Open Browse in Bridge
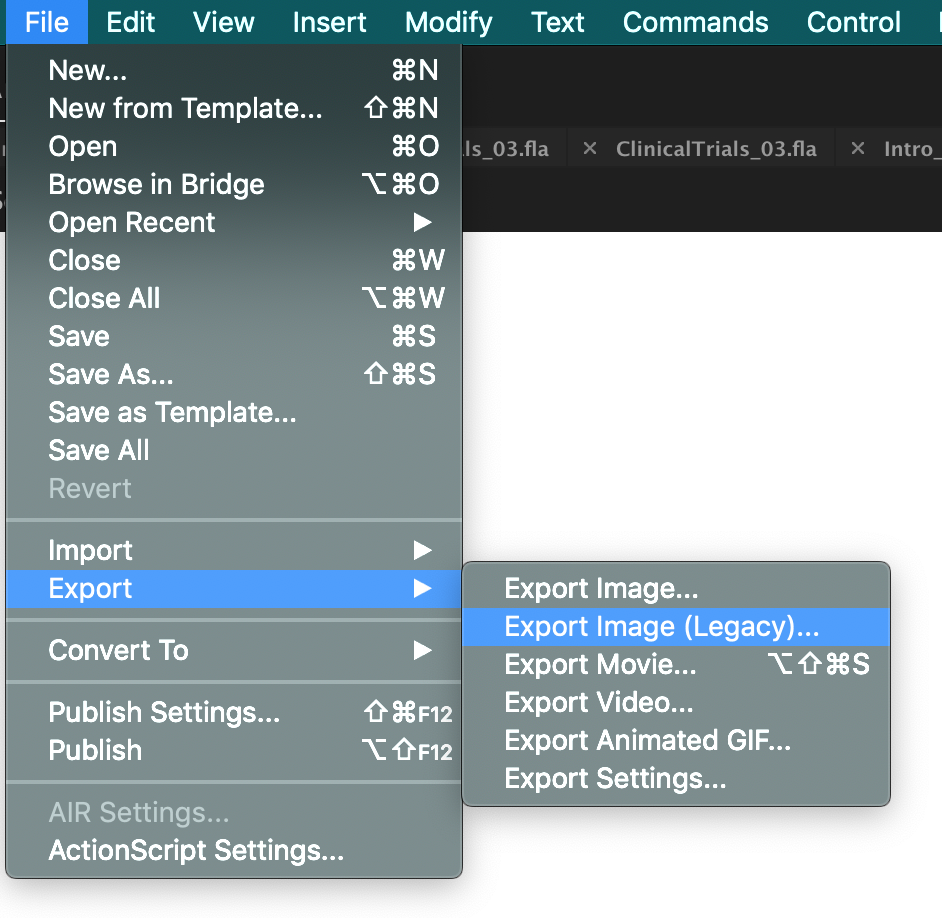The image size is (942, 918). pos(156,184)
